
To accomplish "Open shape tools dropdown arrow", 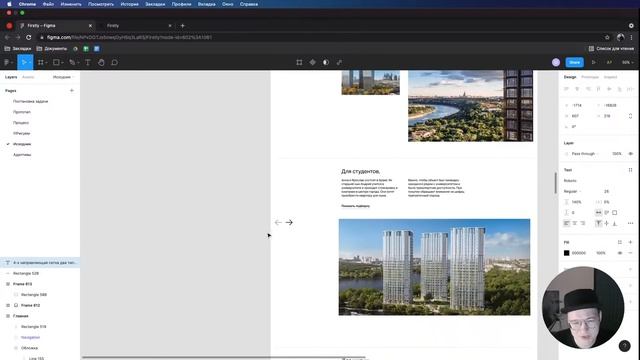I will 62,63.
